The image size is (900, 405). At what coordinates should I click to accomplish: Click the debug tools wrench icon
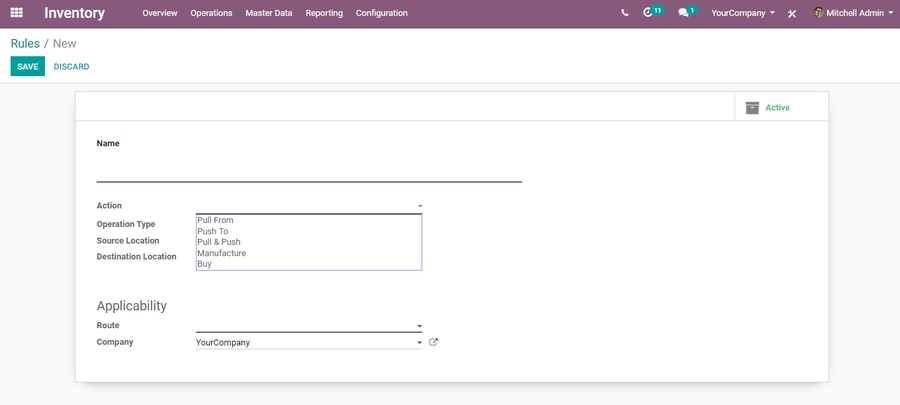(x=792, y=14)
